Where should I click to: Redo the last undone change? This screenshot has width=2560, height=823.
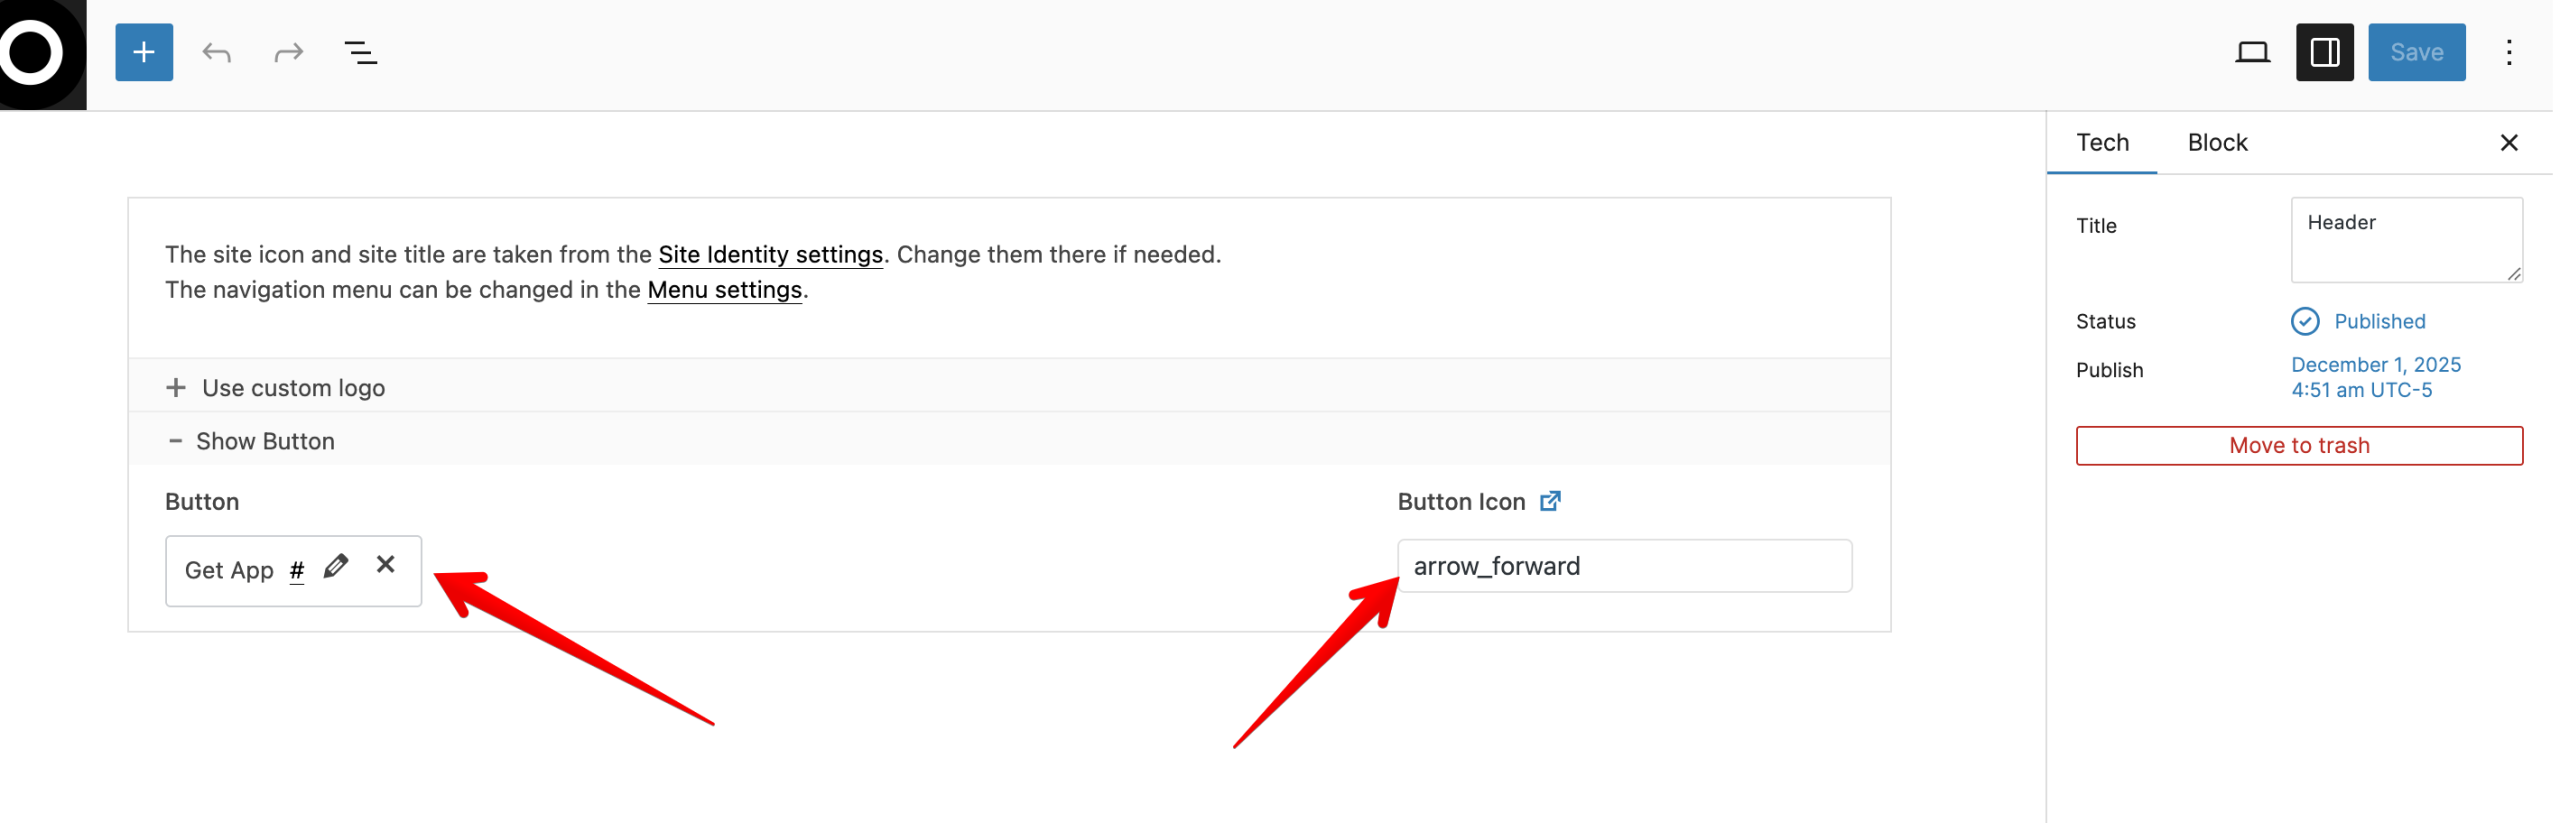coord(288,52)
